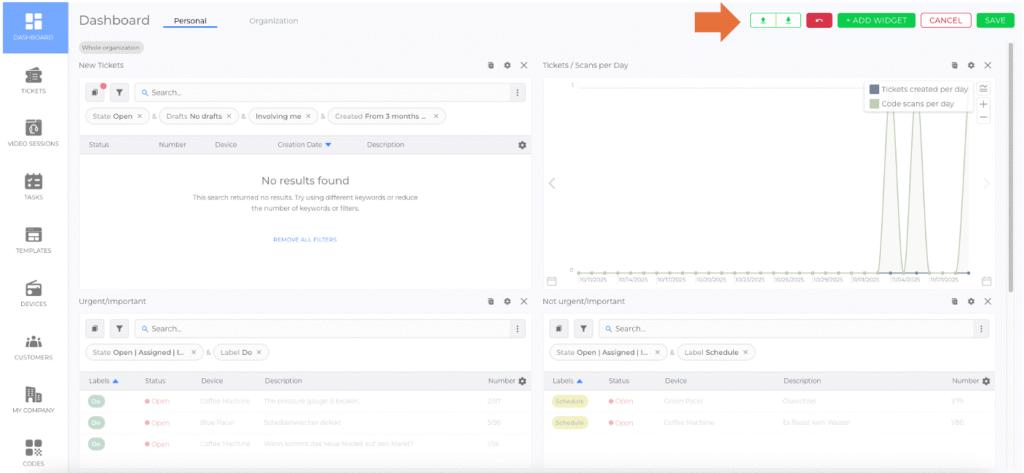Open settings of New Tickets widget

pyautogui.click(x=507, y=65)
